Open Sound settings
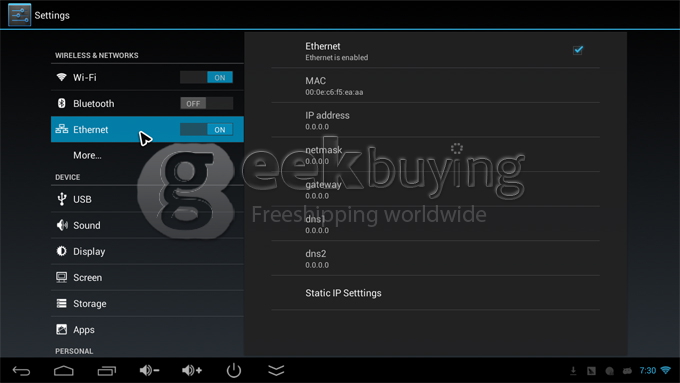This screenshot has width=680, height=383. 147,225
